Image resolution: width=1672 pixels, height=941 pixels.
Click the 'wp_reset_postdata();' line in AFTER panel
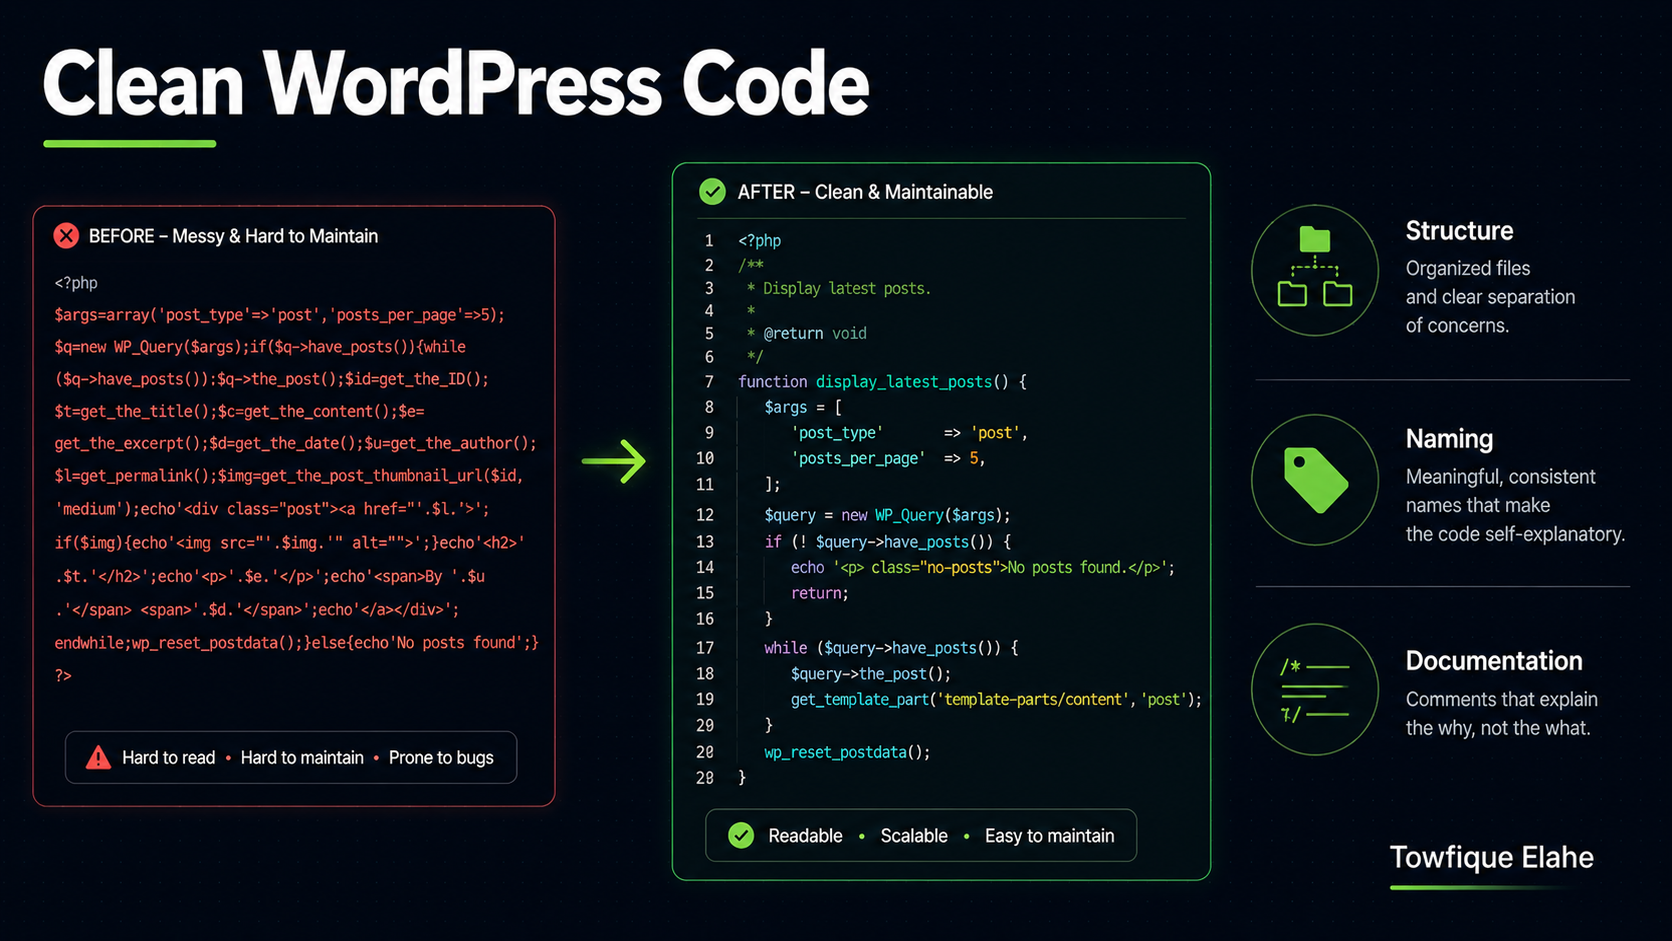click(x=847, y=752)
